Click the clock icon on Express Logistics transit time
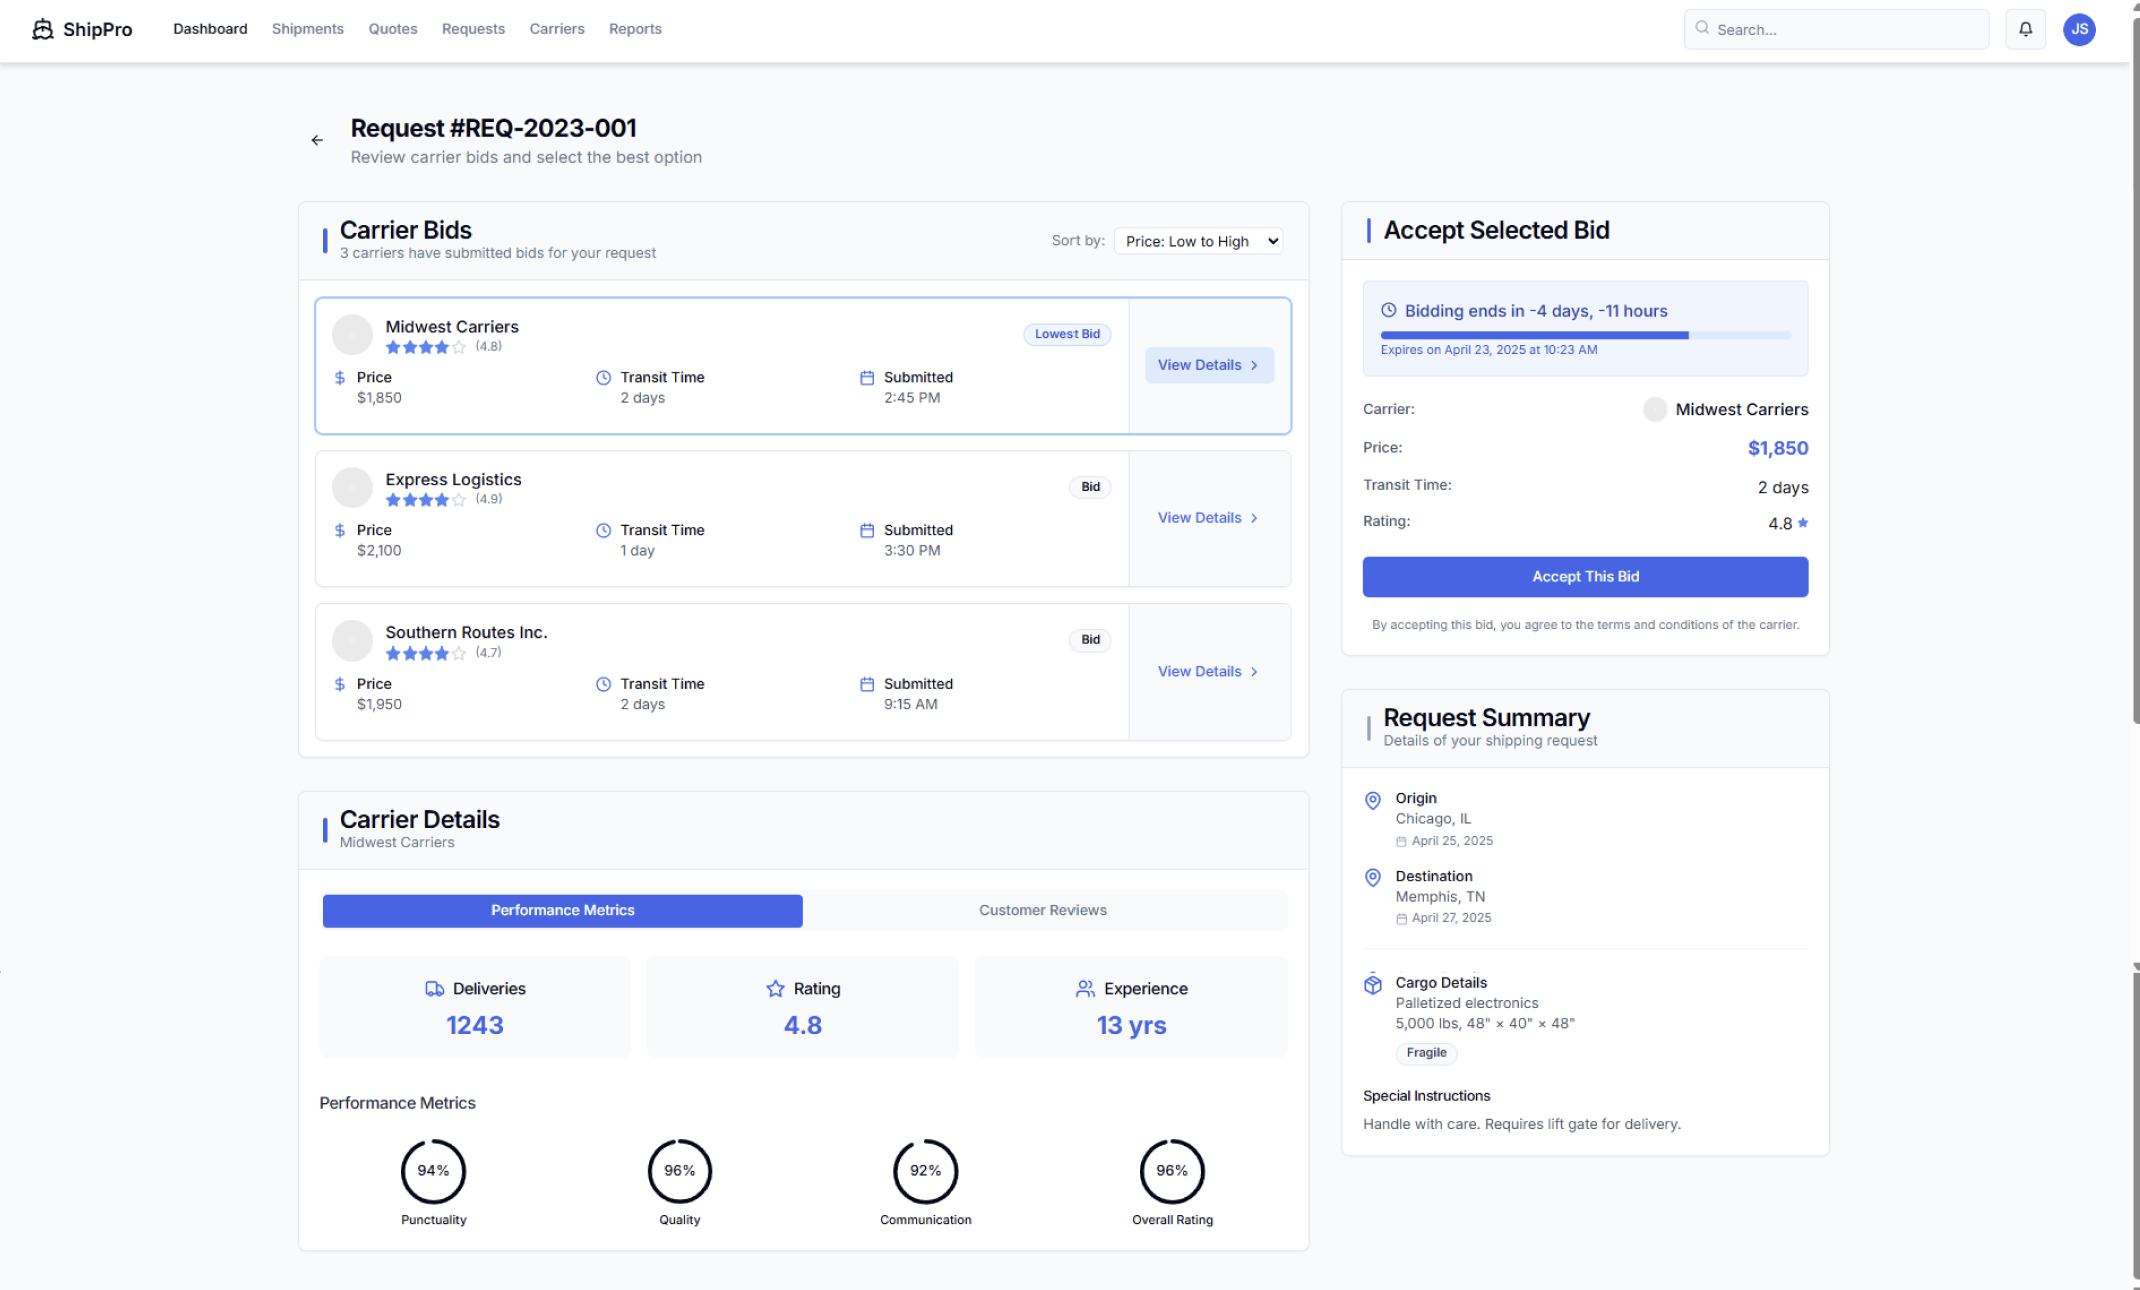The width and height of the screenshot is (2140, 1290). [x=602, y=530]
